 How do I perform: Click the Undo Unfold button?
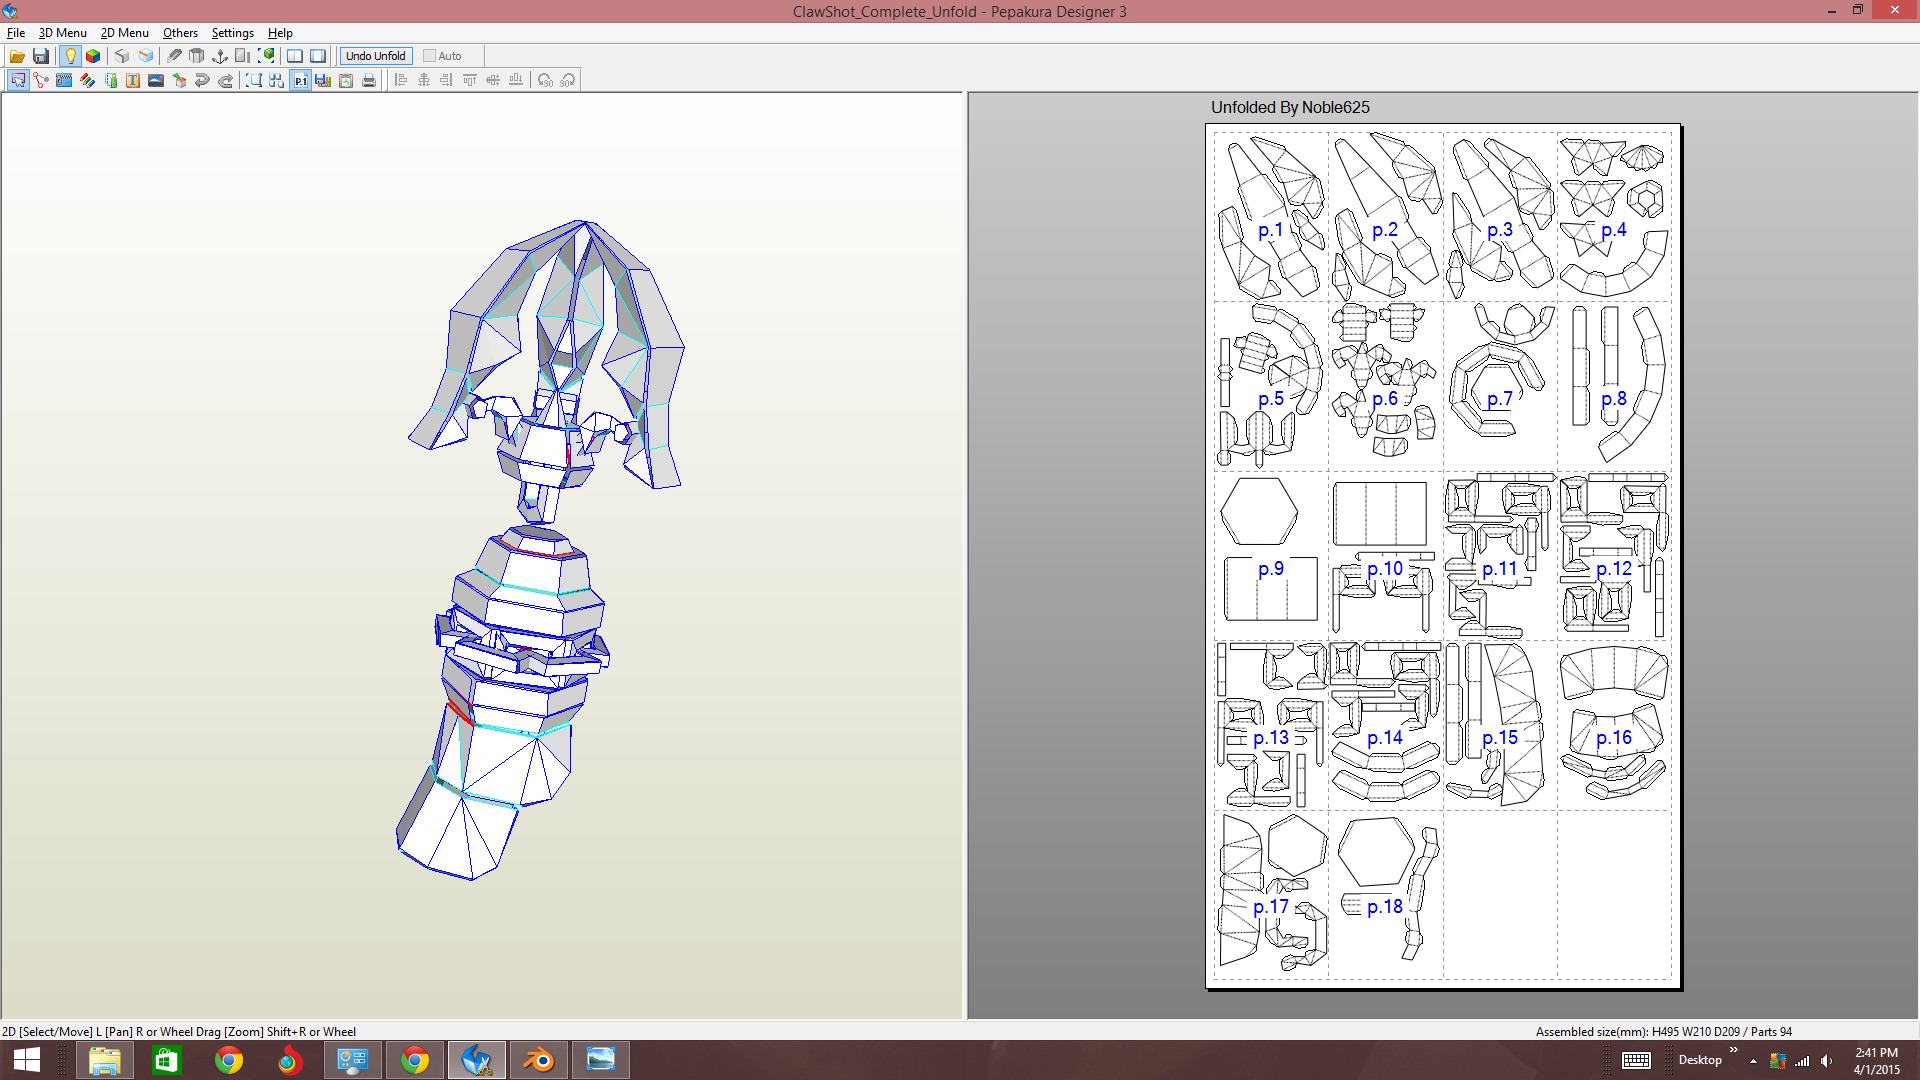[x=376, y=56]
